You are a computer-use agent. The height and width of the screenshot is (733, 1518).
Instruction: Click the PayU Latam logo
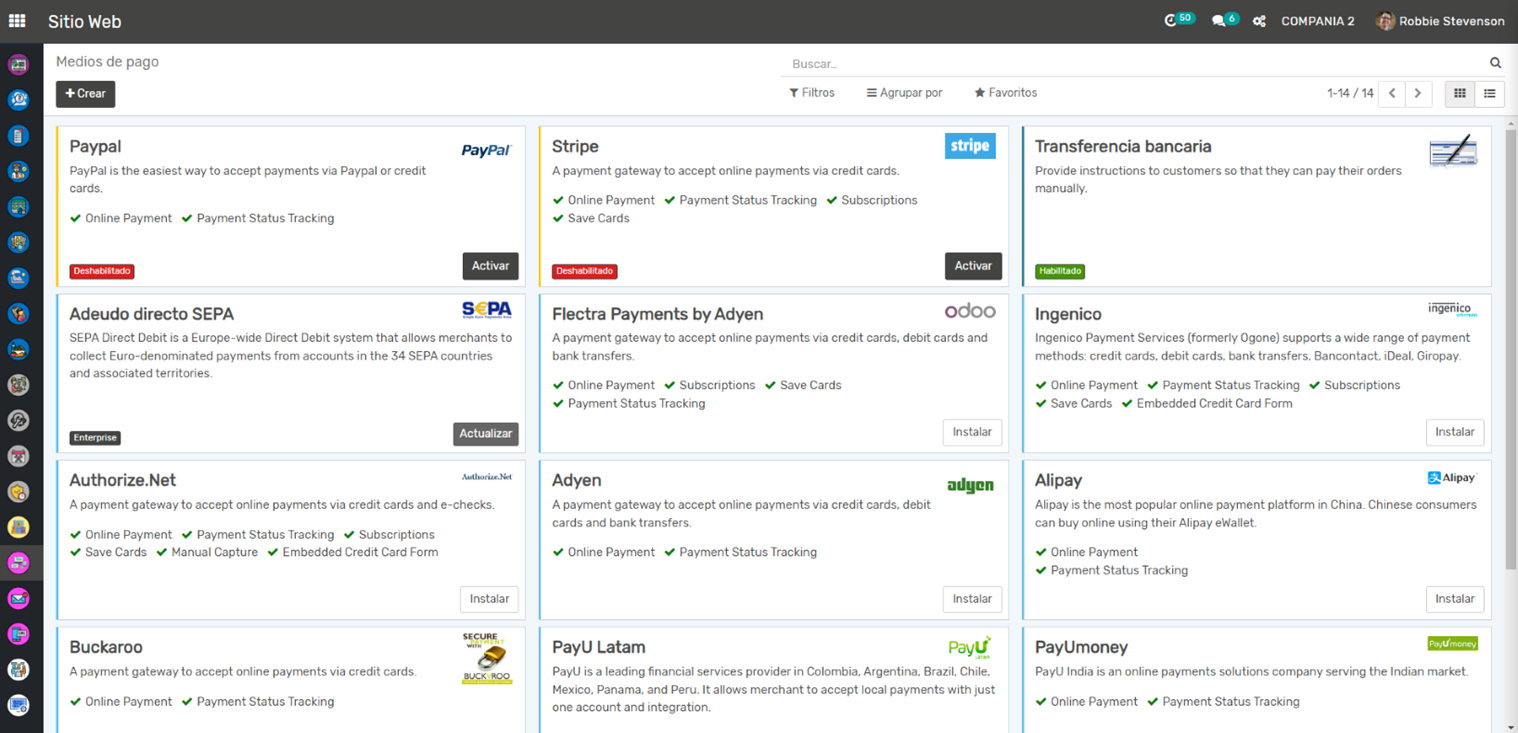click(970, 647)
